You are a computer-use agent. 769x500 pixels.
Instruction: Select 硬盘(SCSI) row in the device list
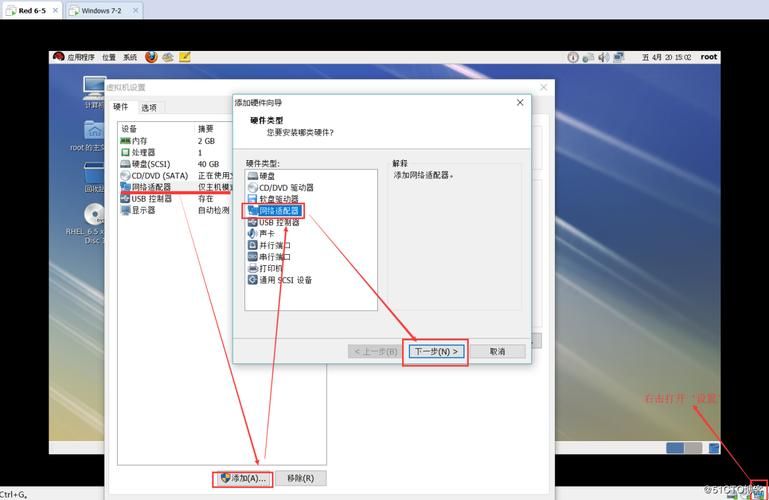click(176, 164)
